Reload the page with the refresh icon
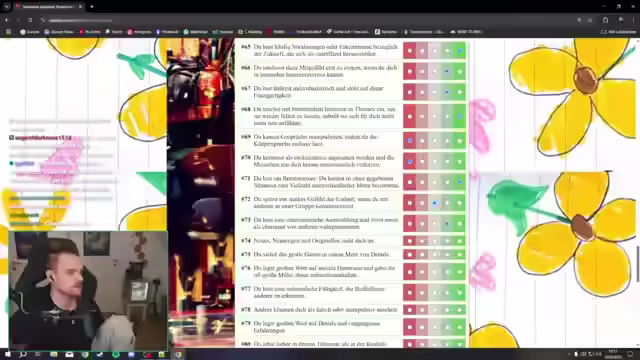The image size is (640, 360). coord(30,20)
